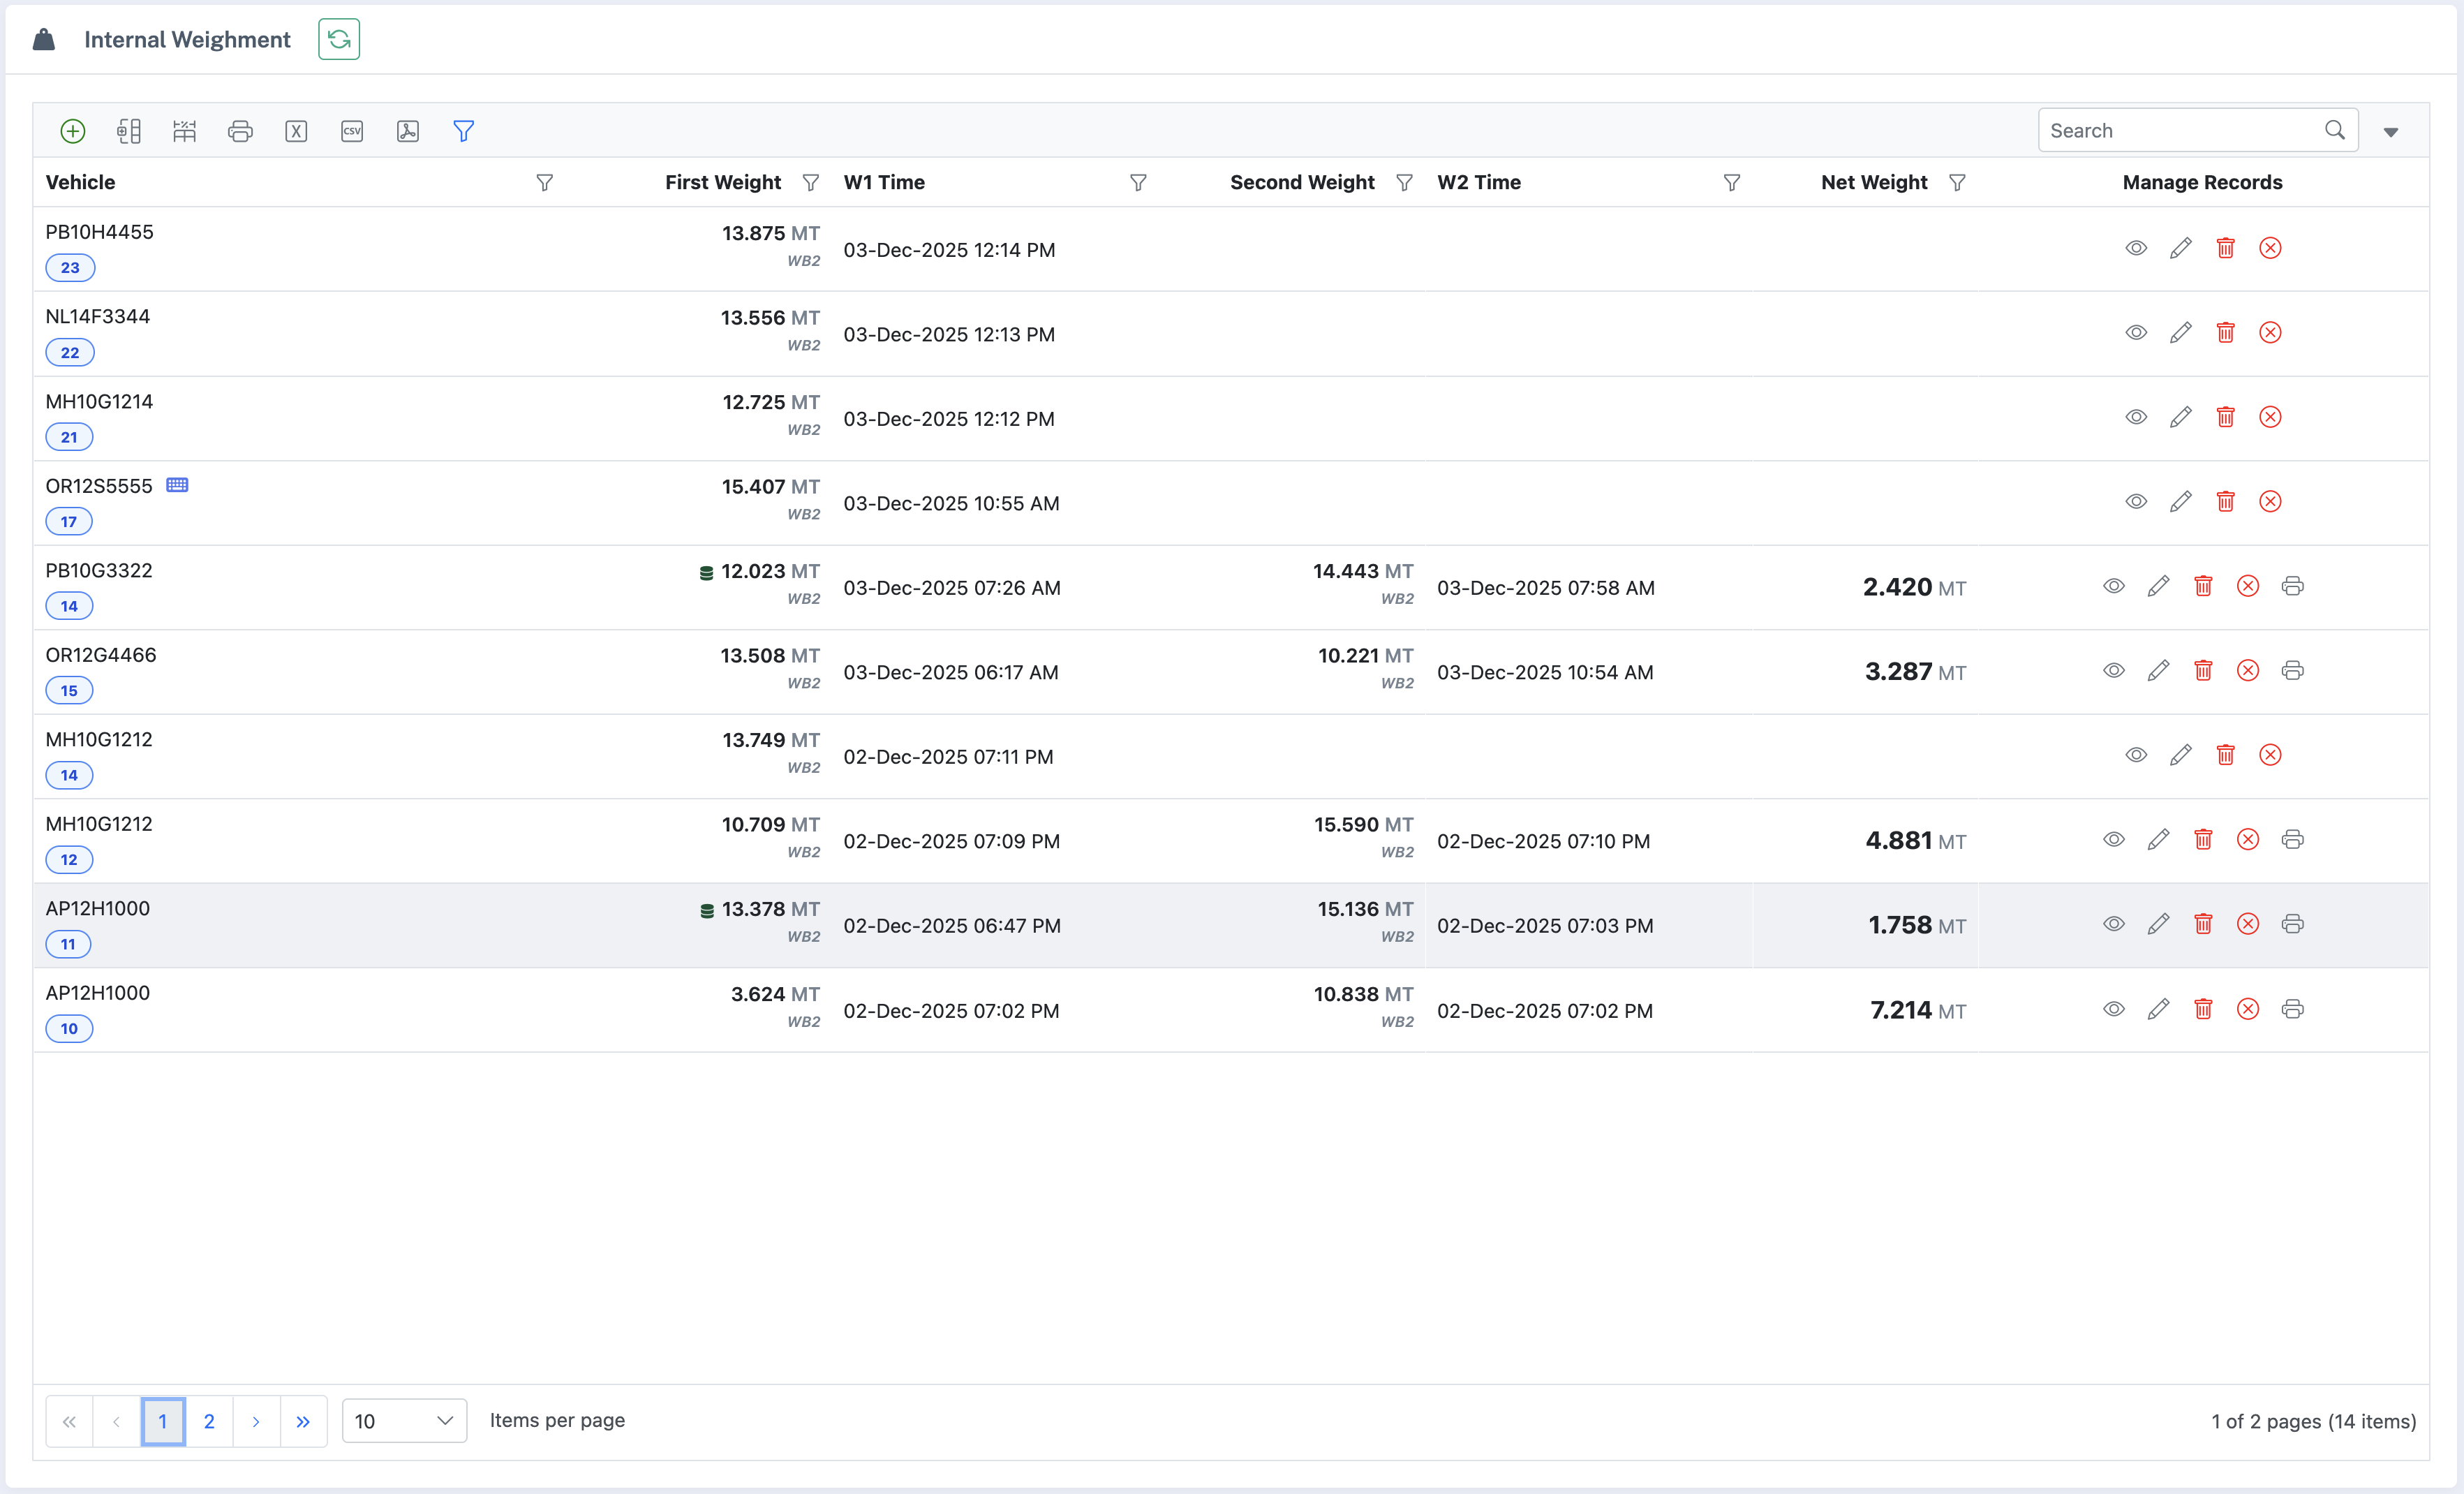View AP12H1000 row 11 with eye icon
The width and height of the screenshot is (2464, 1494).
(2113, 924)
